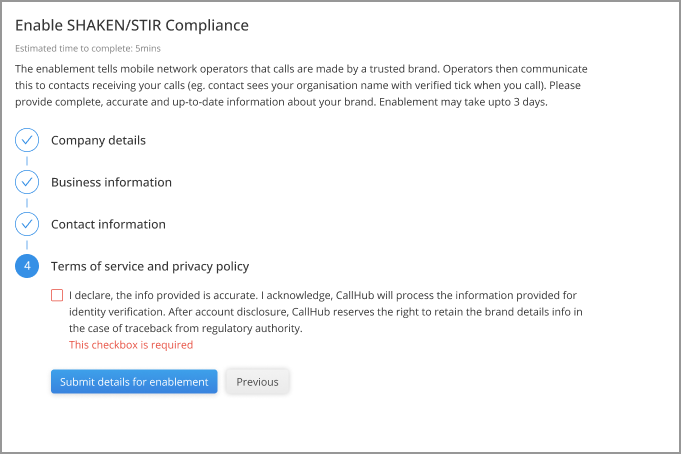Click the connector line below Business information icon
This screenshot has height=454, width=681.
pos(27,203)
